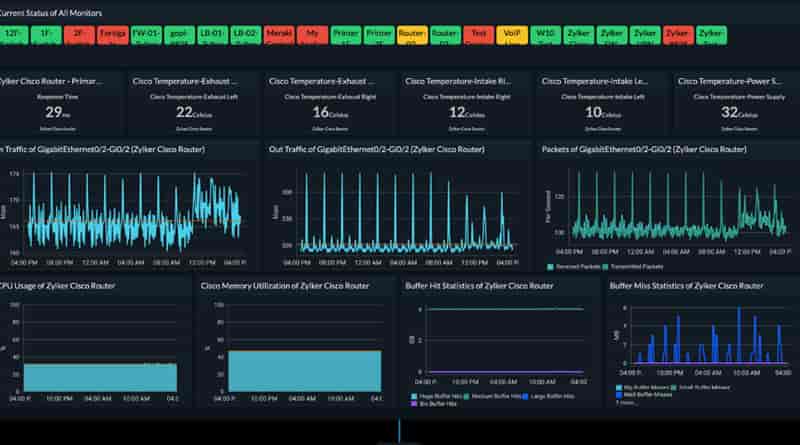The image size is (800, 445).
Task: Click the Out Traffic line chart area
Action: (x=407, y=213)
